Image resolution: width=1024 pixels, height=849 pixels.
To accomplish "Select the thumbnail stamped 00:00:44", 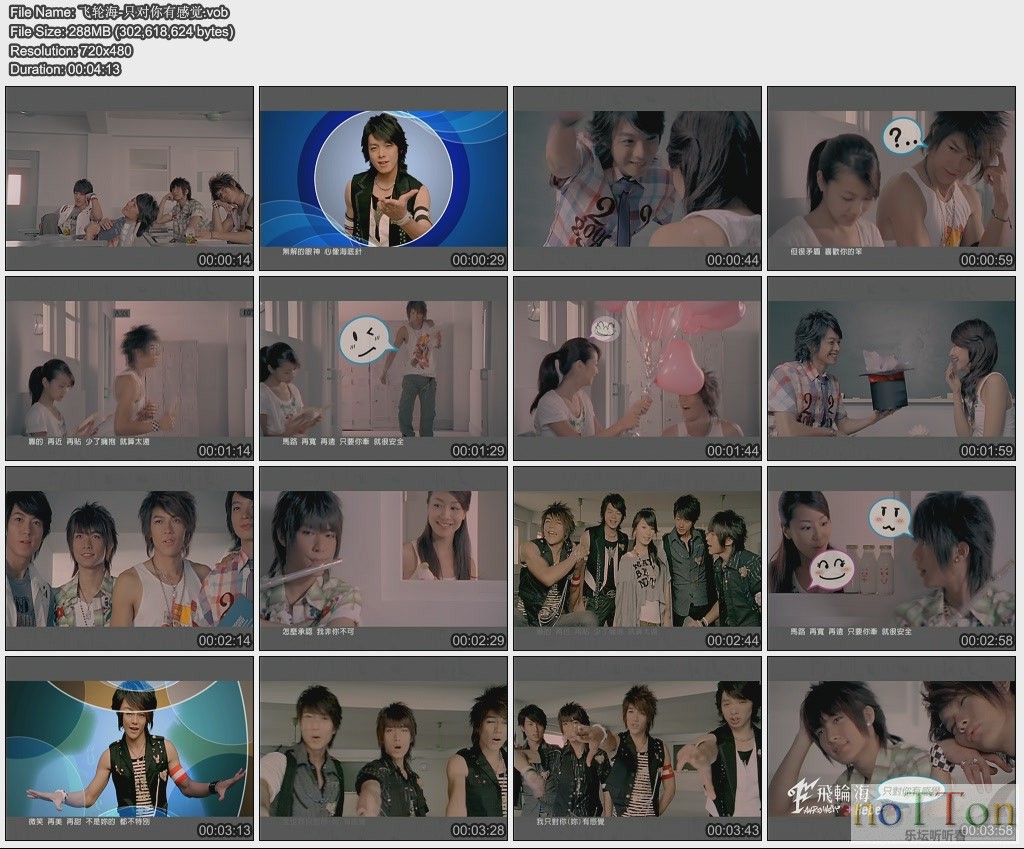I will pyautogui.click(x=637, y=178).
